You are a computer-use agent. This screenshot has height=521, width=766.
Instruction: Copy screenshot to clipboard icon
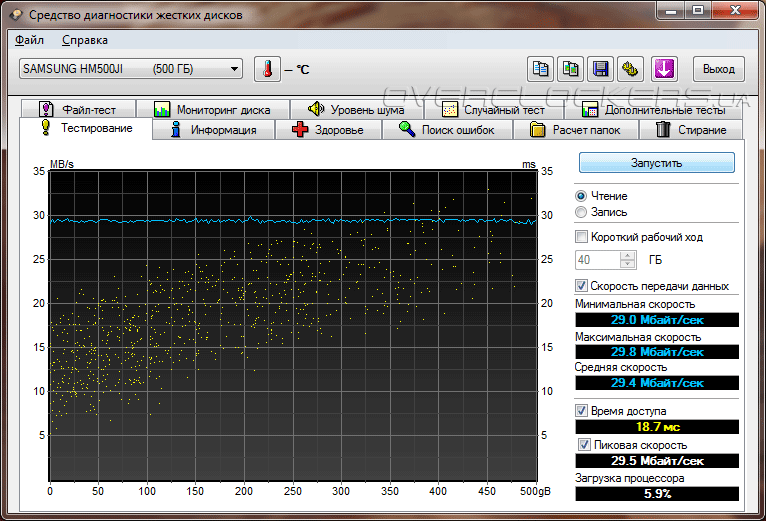570,69
